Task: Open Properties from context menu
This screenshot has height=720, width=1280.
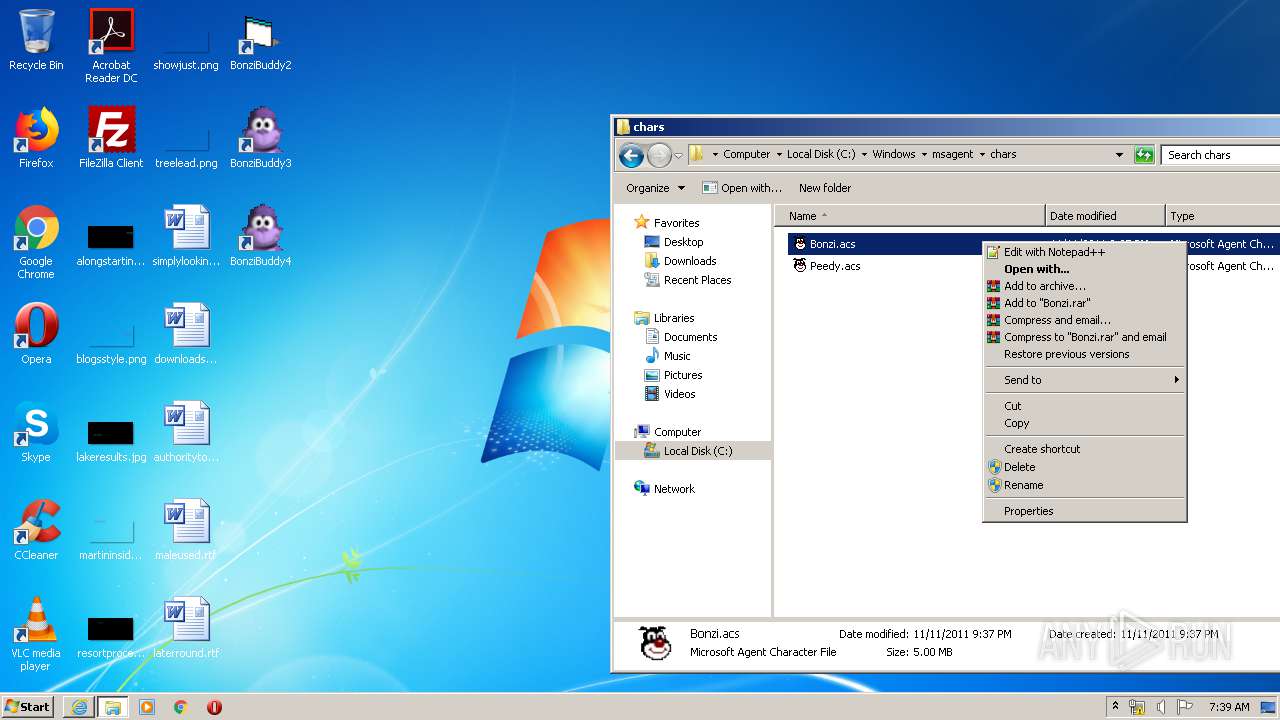Action: pyautogui.click(x=1085, y=511)
